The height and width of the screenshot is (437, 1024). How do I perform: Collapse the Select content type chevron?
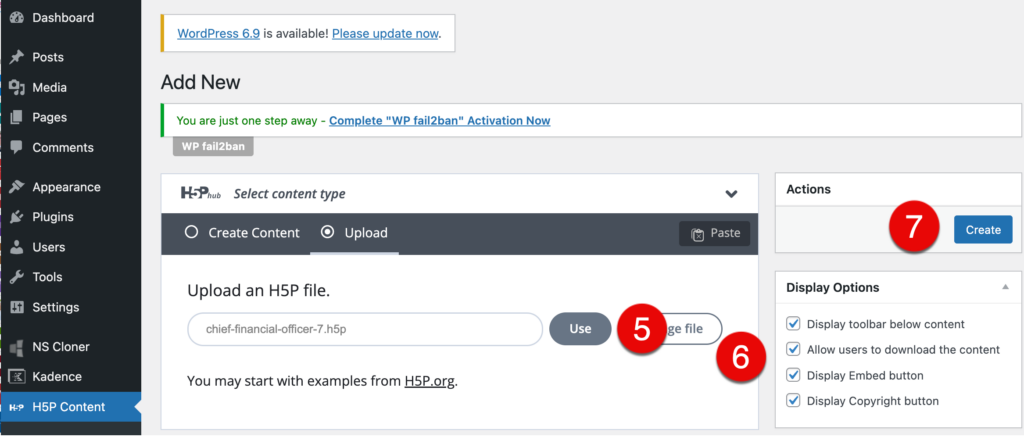(731, 194)
